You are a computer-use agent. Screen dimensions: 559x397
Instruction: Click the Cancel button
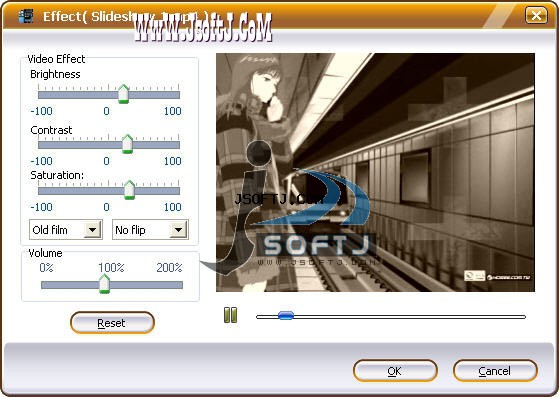(495, 371)
